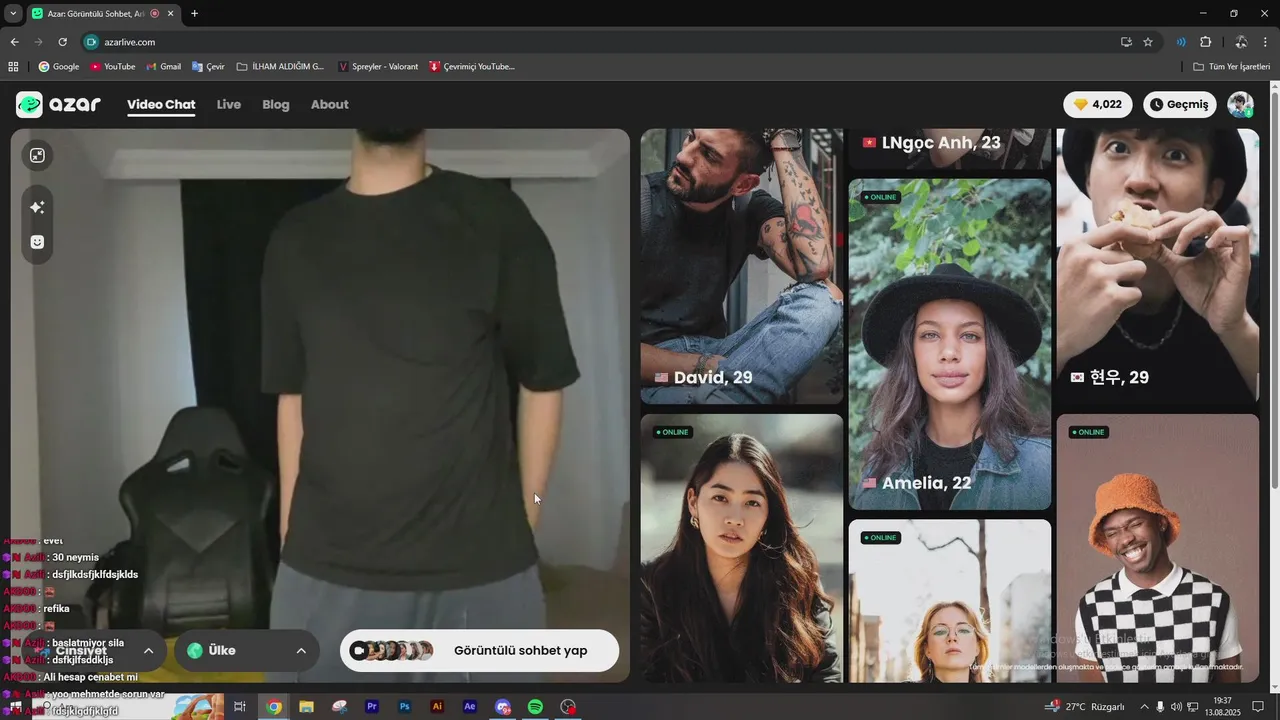Screen dimensions: 1280x720
Task: Open the notification center icon
Action: [1258, 707]
